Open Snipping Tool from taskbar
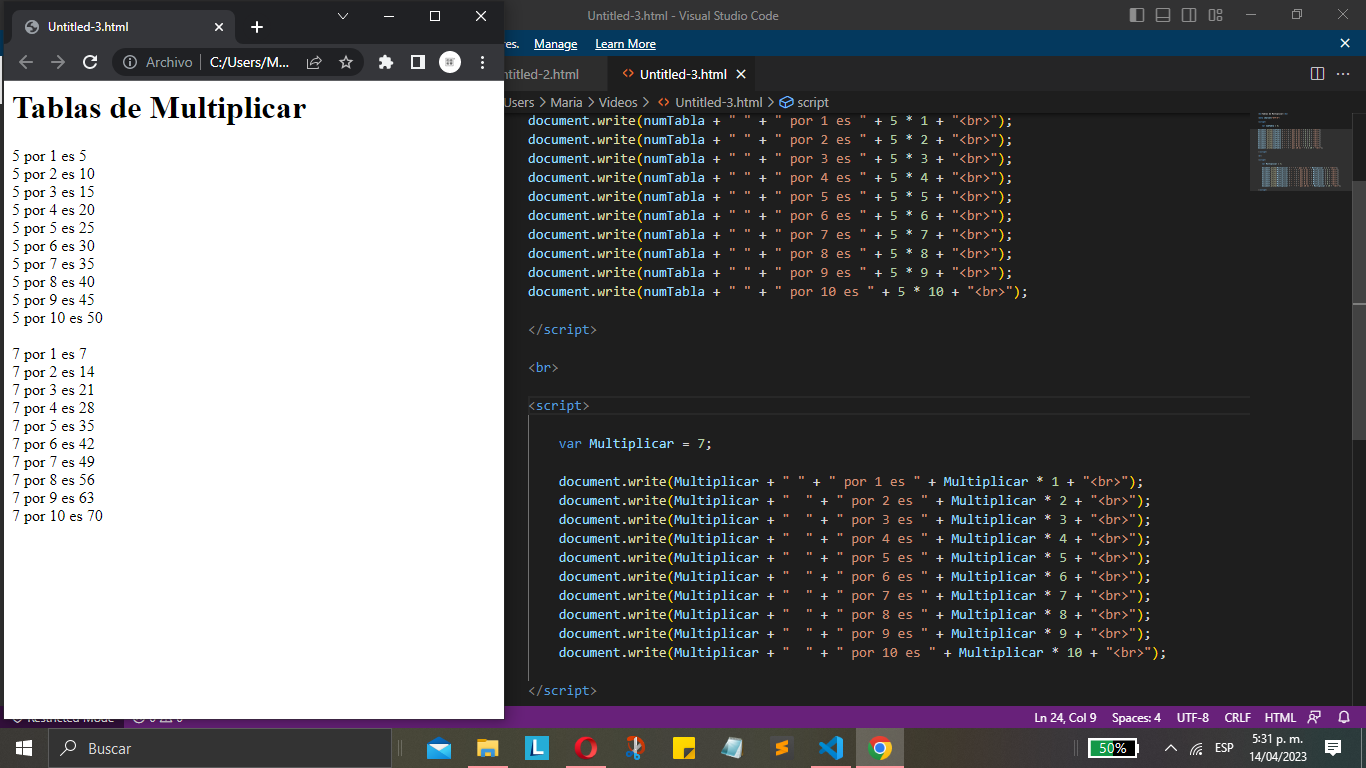This screenshot has height=768, width=1366. (x=635, y=748)
